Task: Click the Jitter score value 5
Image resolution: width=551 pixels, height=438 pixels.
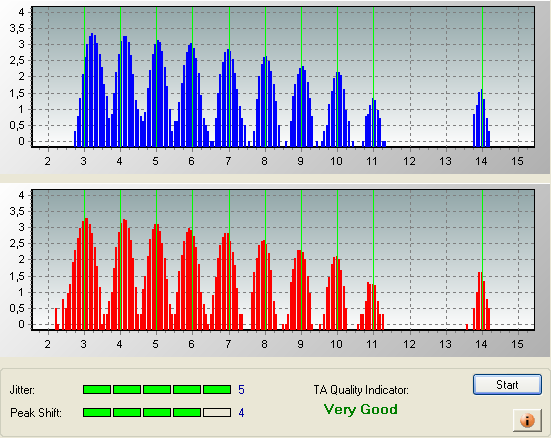Action: click(x=241, y=389)
